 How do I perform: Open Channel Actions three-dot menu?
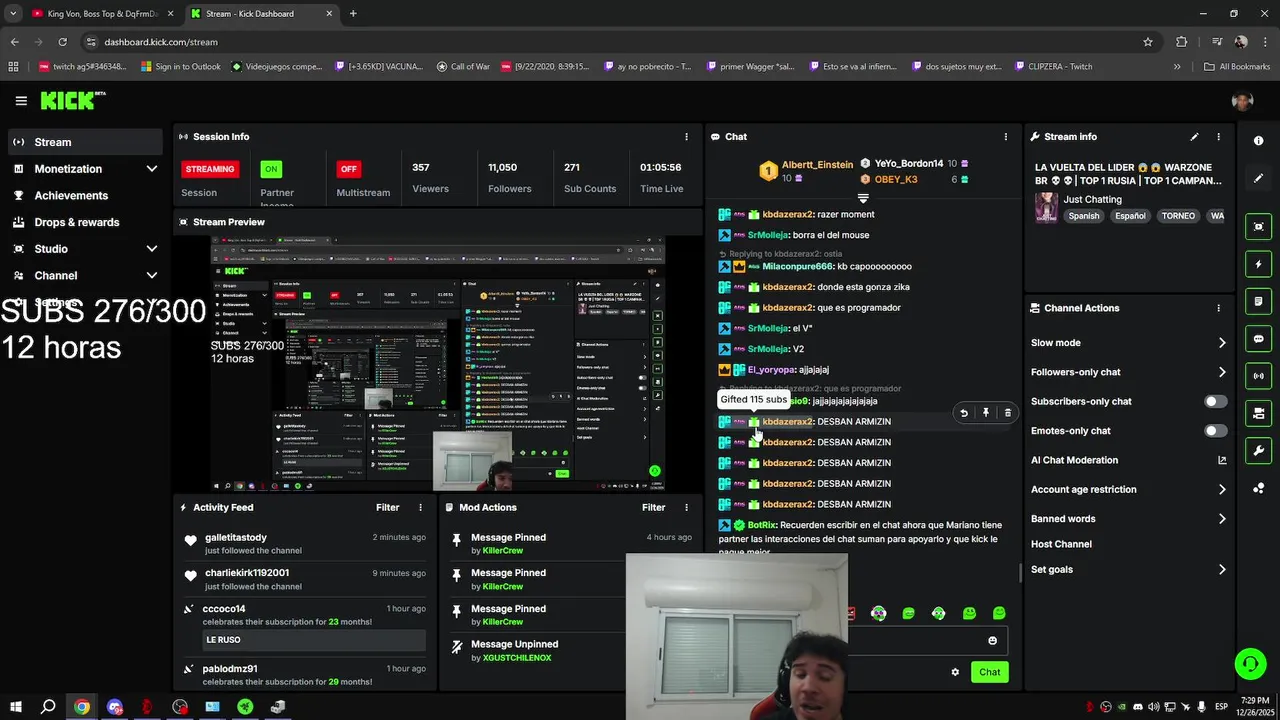(1218, 308)
